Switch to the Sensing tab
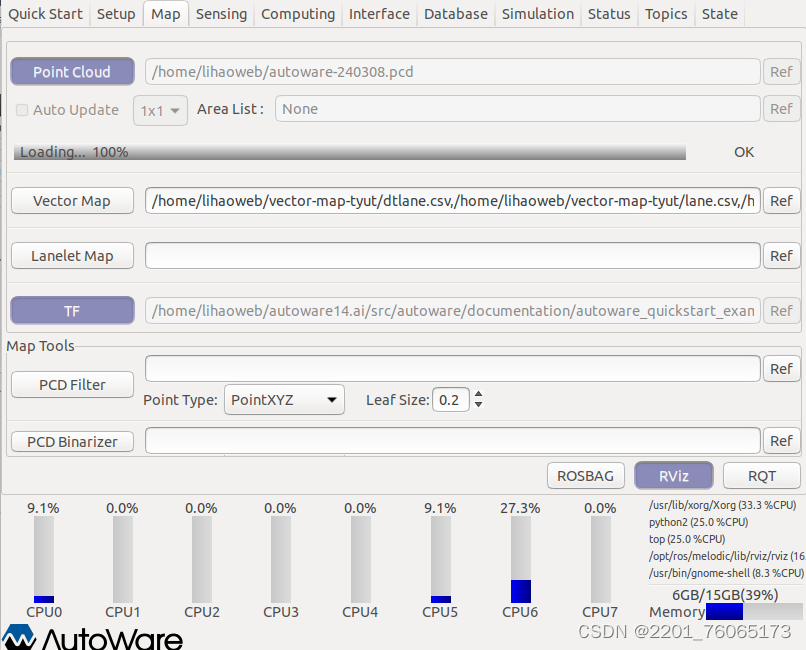806x650 pixels. (221, 14)
